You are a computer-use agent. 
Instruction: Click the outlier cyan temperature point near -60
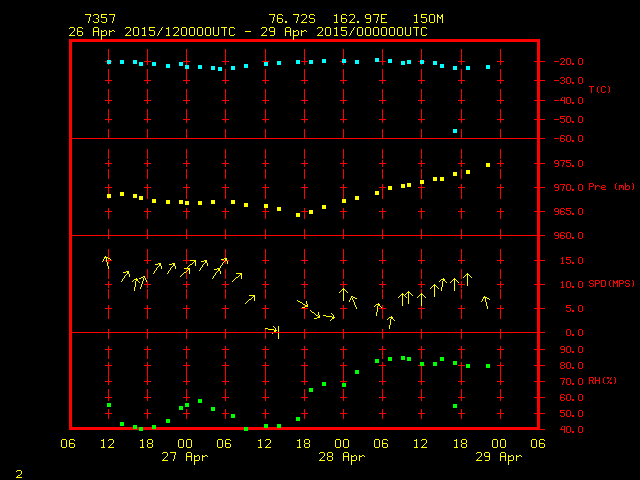click(455, 131)
